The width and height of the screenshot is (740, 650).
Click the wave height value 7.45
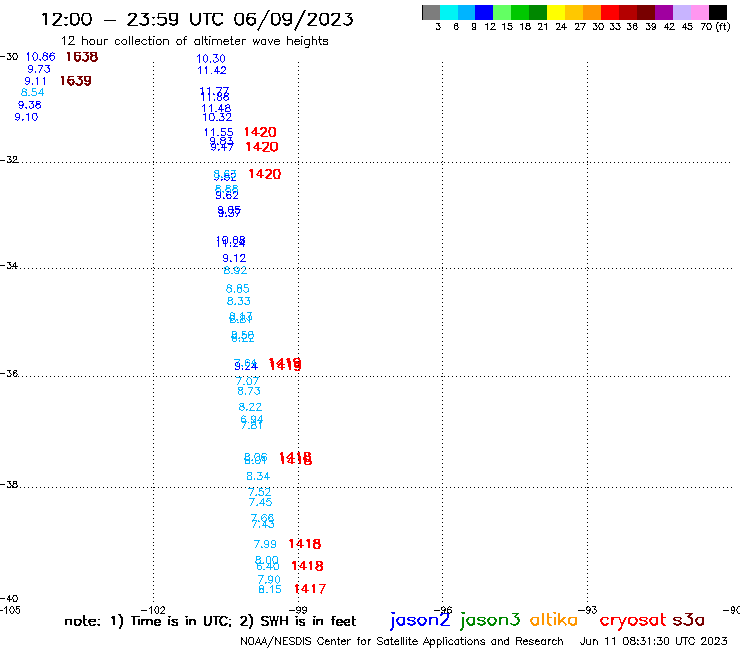tap(261, 502)
